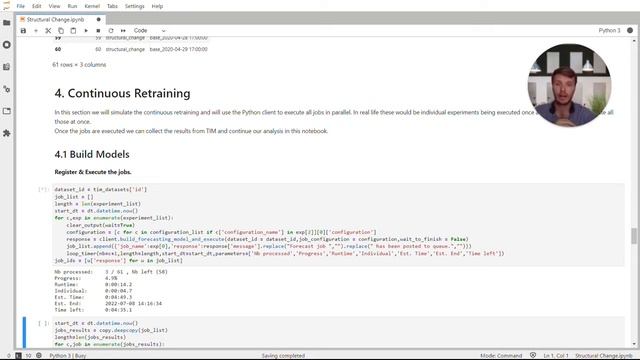Screen dimensions: 640x360
Task: Save the notebook with the disk icon
Action: click(x=23, y=31)
